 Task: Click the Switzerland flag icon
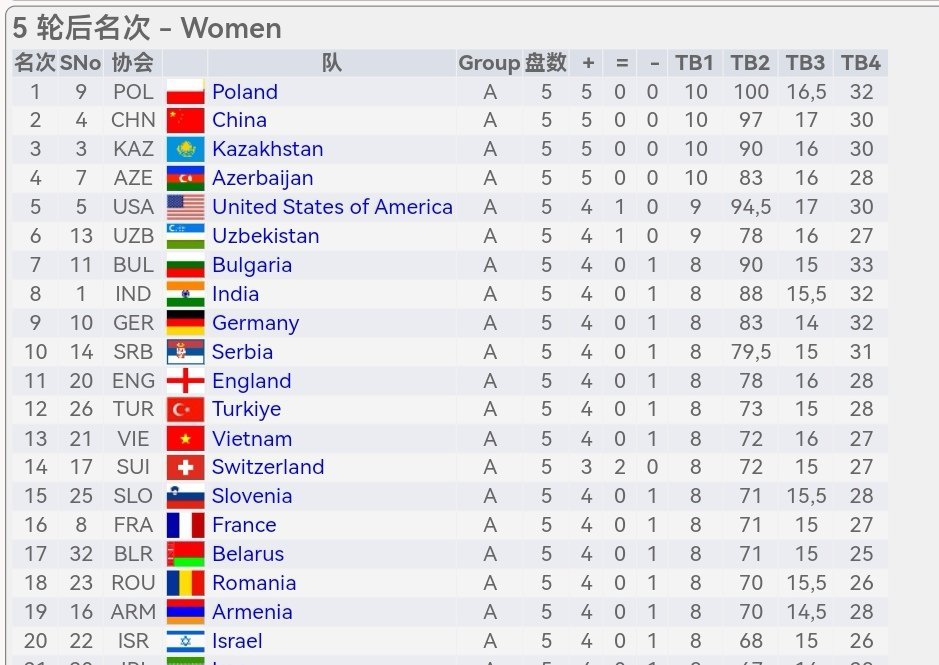click(185, 467)
